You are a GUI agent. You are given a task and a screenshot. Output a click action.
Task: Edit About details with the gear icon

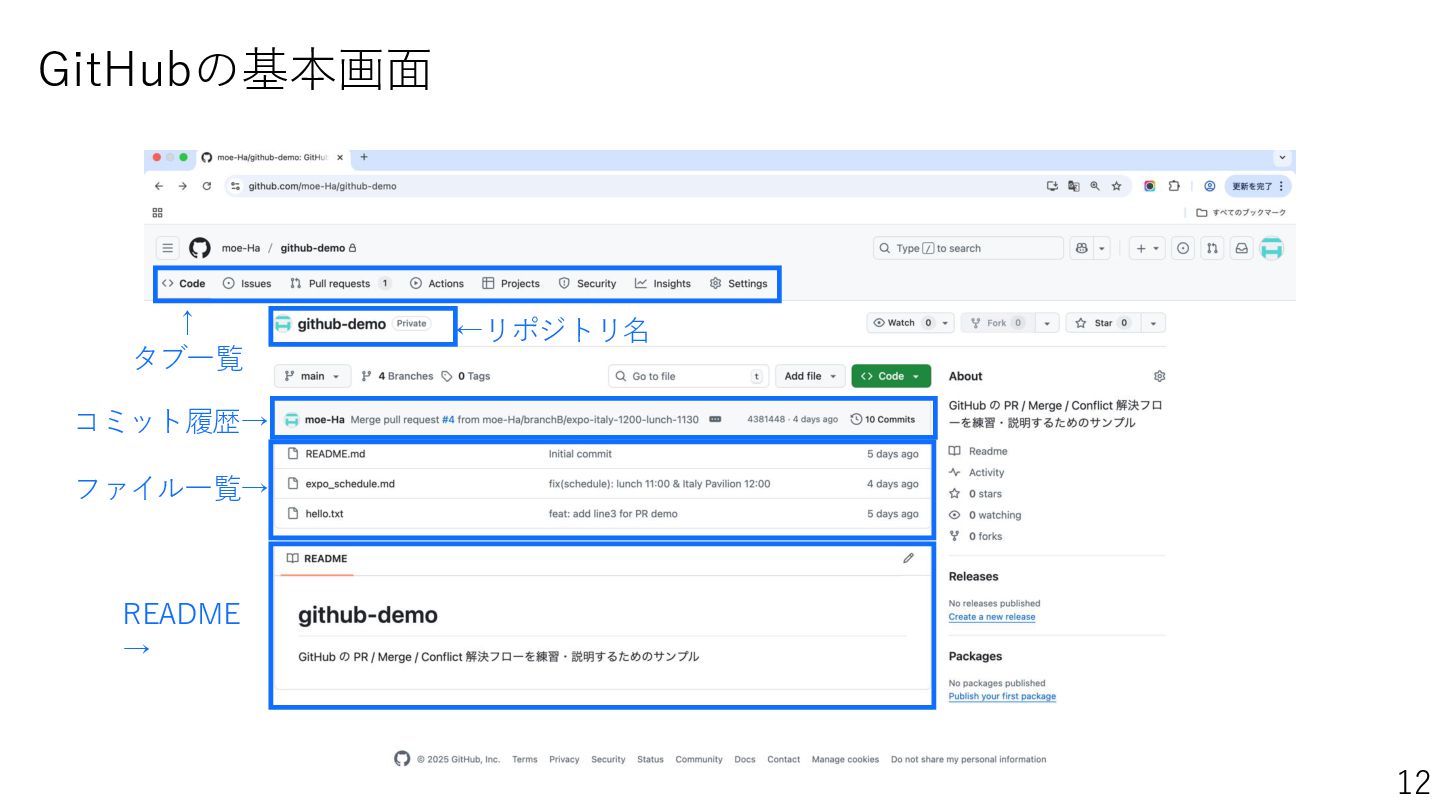(x=1159, y=376)
